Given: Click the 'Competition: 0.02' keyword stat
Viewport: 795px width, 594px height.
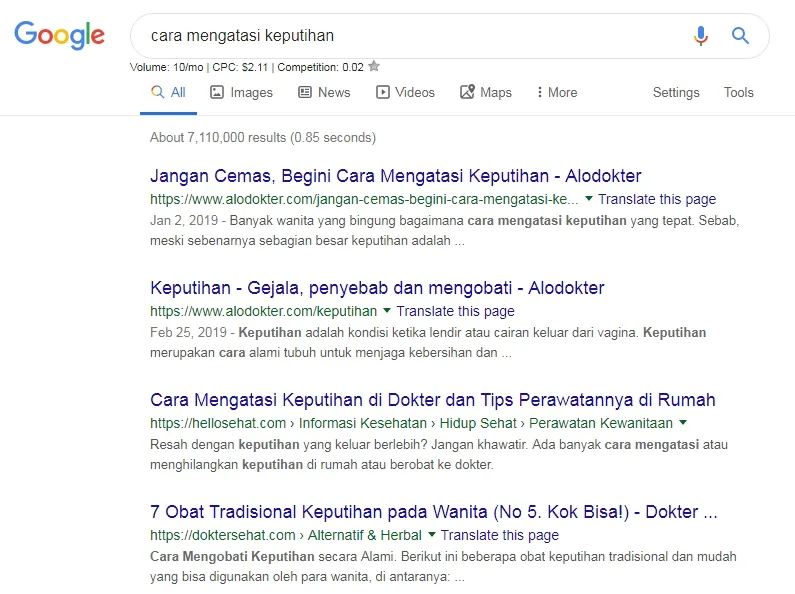Looking at the screenshot, I should pyautogui.click(x=320, y=67).
